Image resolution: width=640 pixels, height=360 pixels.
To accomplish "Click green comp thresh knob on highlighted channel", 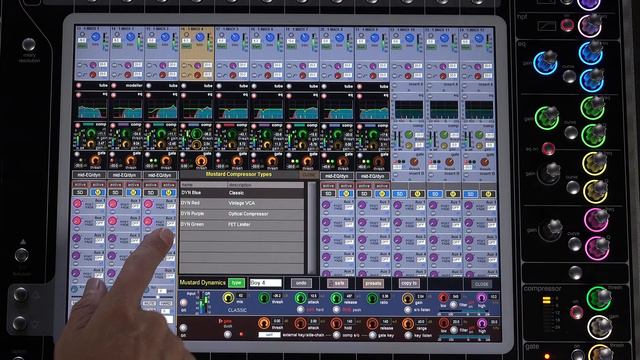I will pyautogui.click(x=196, y=134).
